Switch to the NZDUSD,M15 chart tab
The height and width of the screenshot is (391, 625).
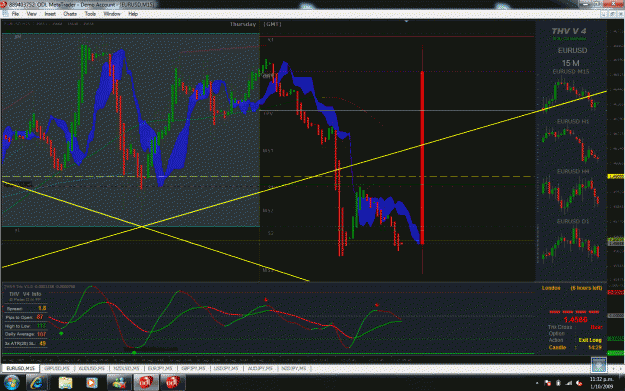126,368
